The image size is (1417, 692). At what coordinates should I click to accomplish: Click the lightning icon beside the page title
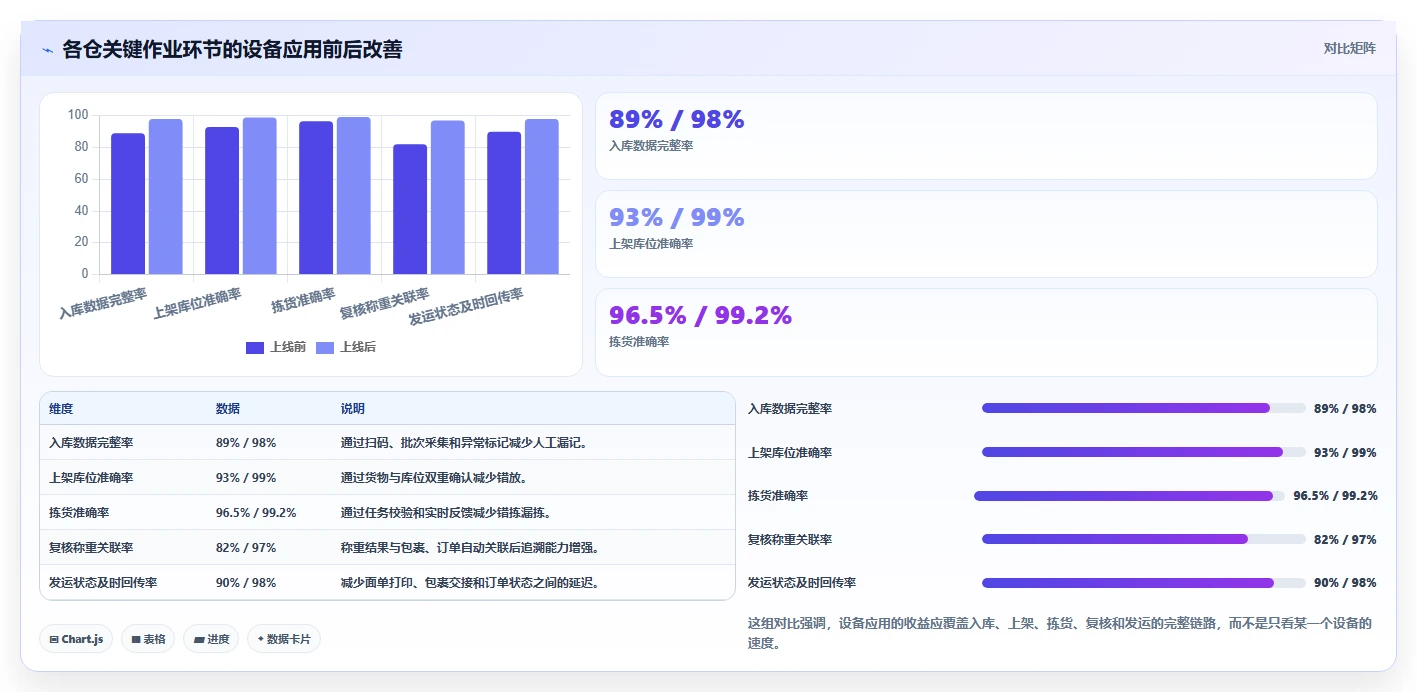(48, 50)
